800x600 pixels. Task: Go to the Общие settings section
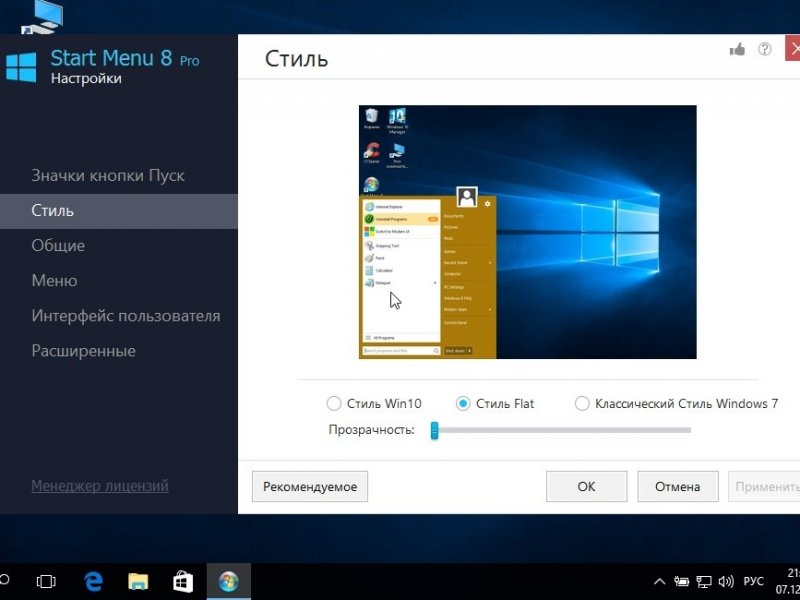pos(58,245)
